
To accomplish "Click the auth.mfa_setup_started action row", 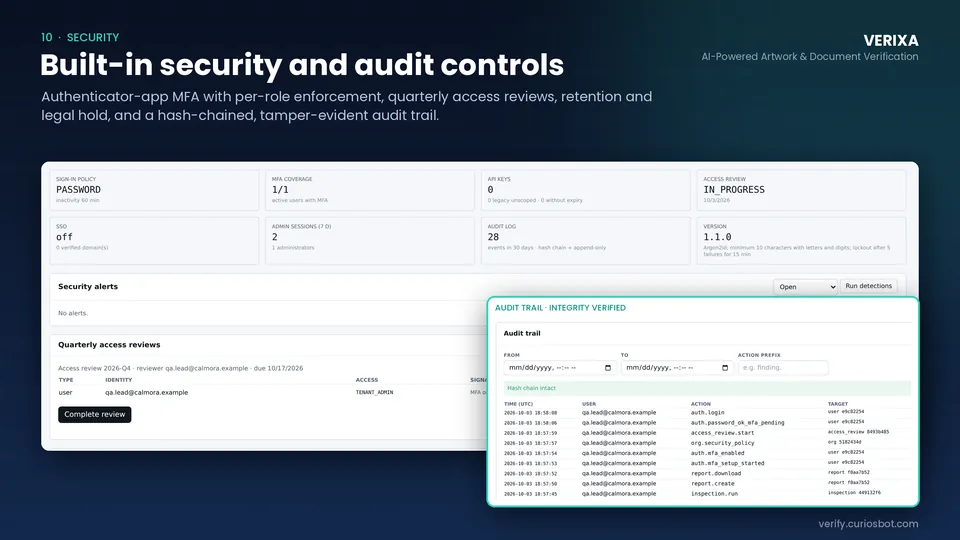I will pyautogui.click(x=707, y=463).
